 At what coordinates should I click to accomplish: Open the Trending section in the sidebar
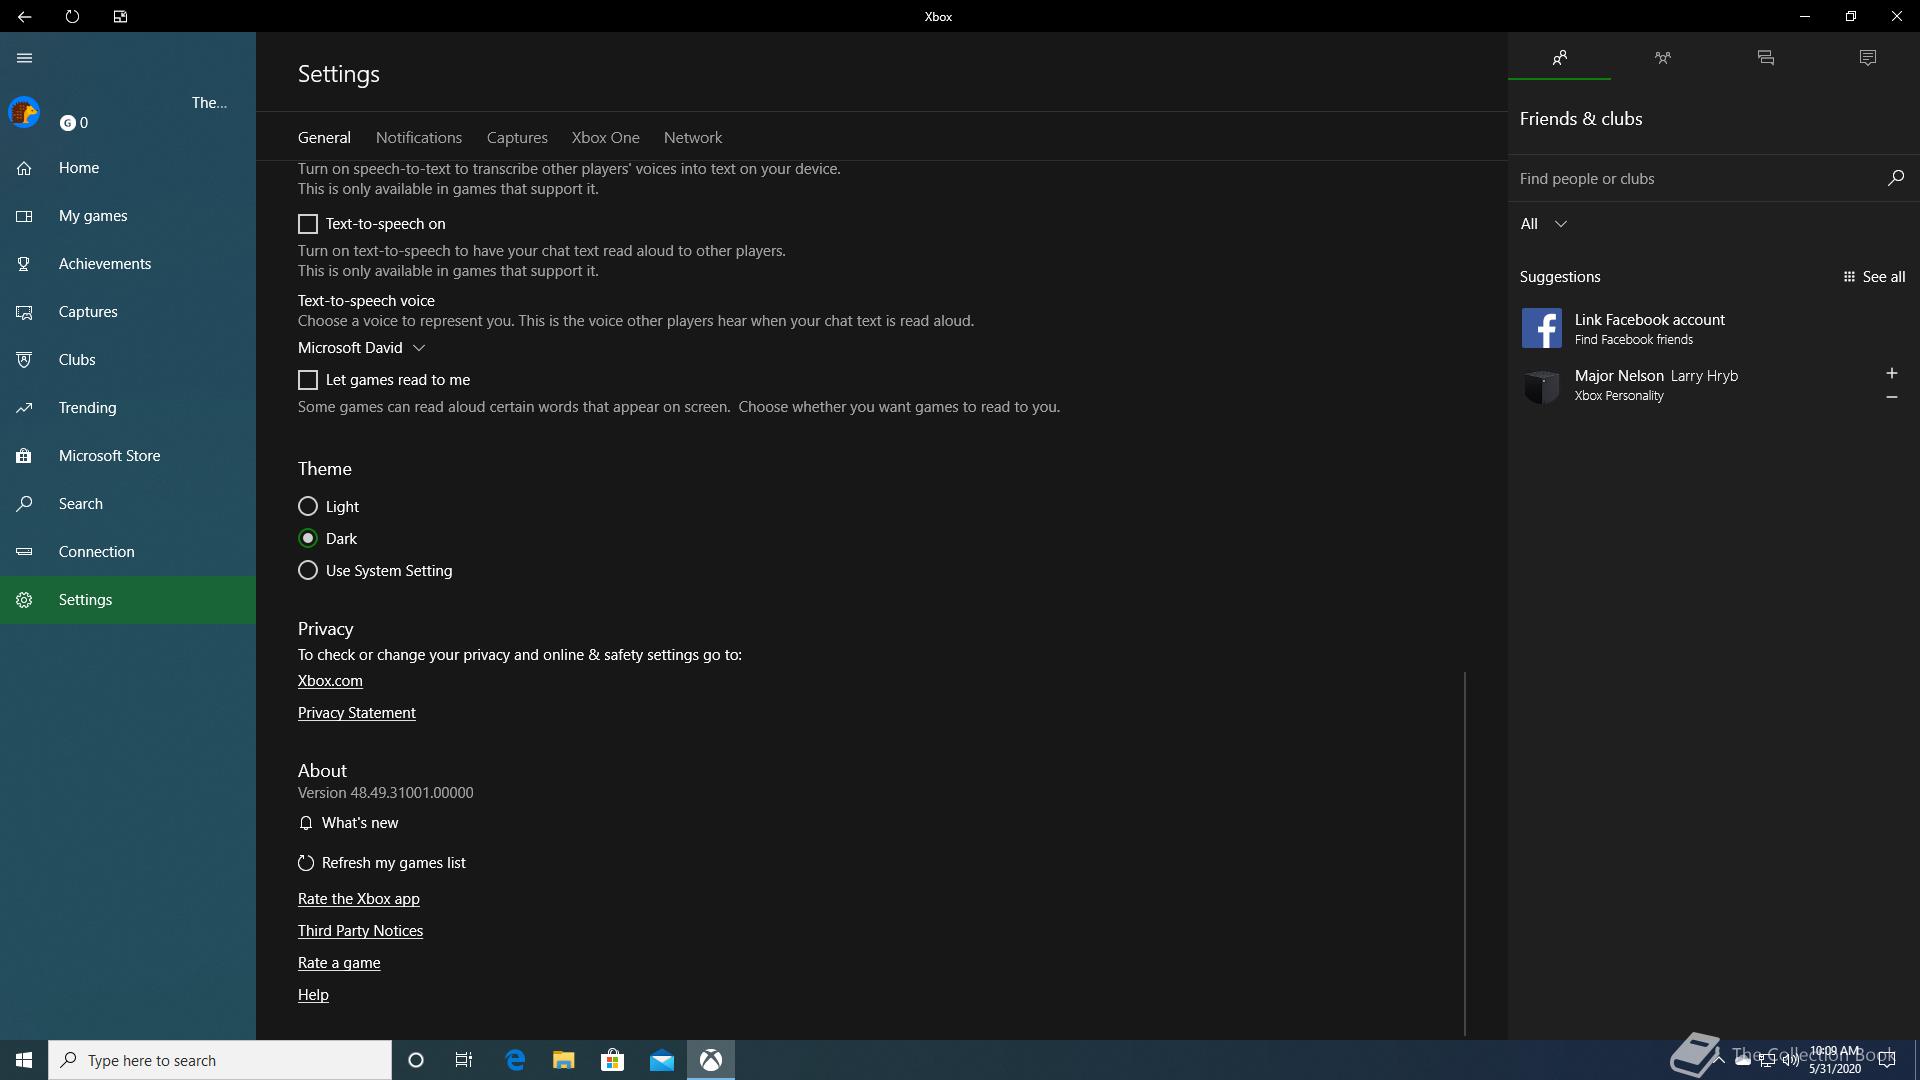click(x=87, y=408)
